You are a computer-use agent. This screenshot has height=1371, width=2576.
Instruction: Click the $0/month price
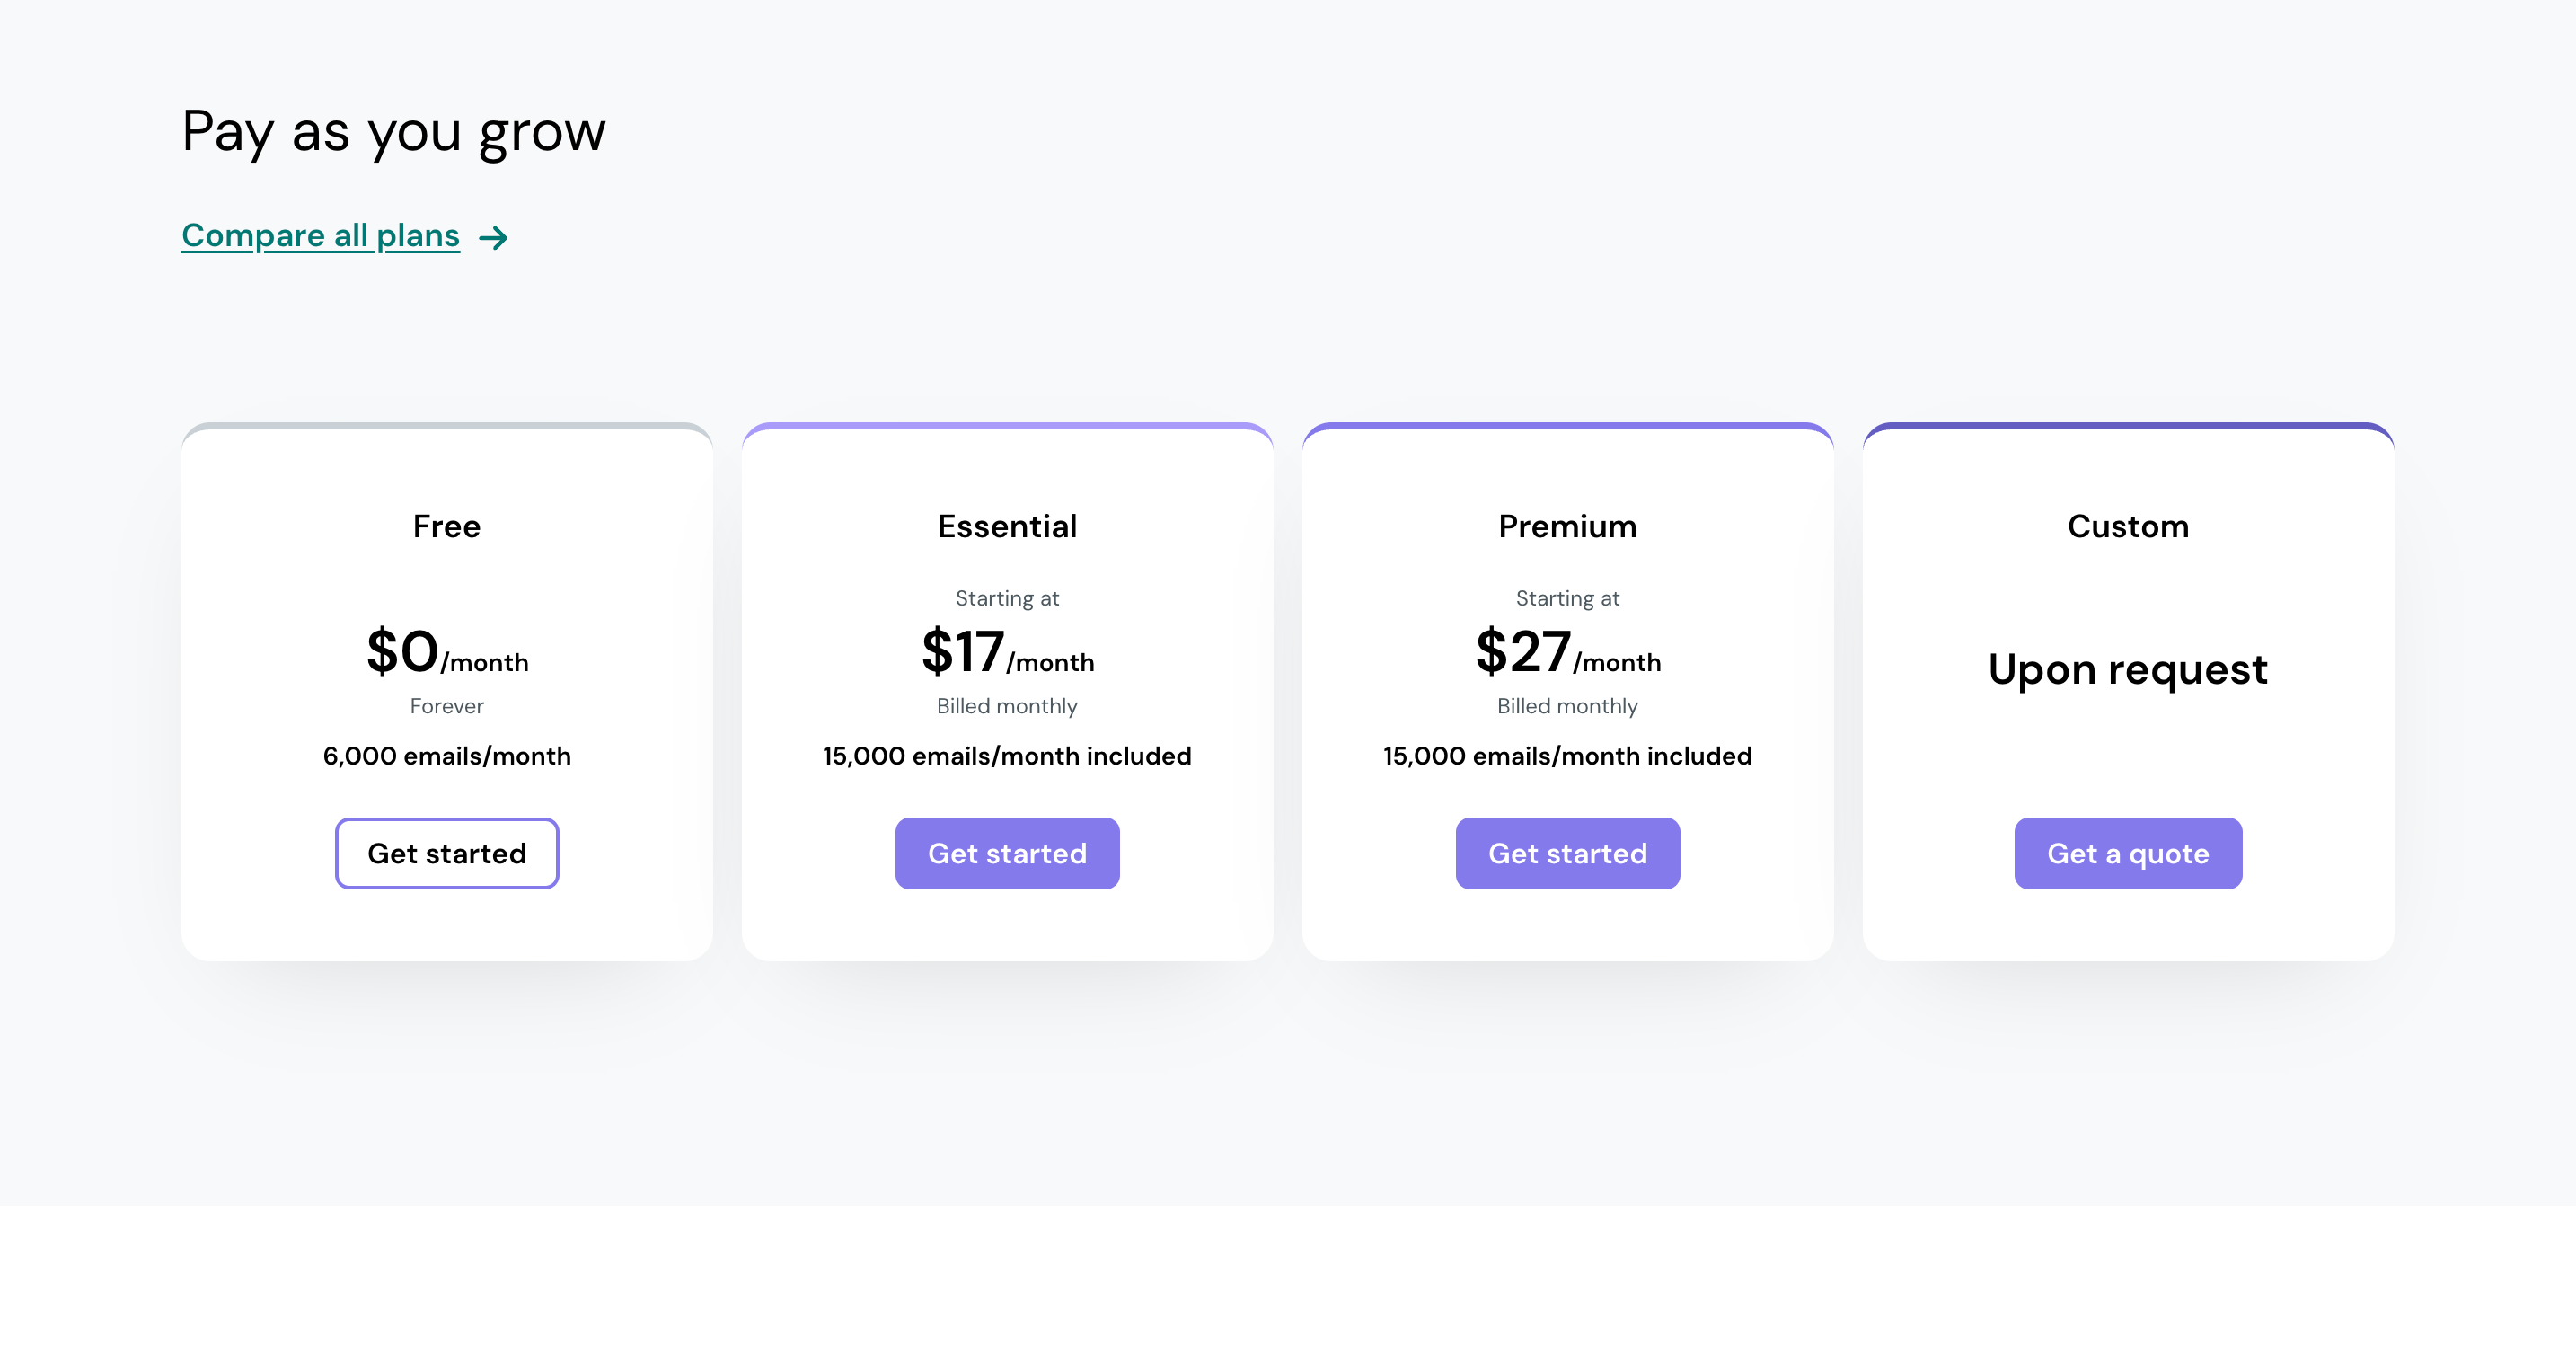click(x=447, y=653)
